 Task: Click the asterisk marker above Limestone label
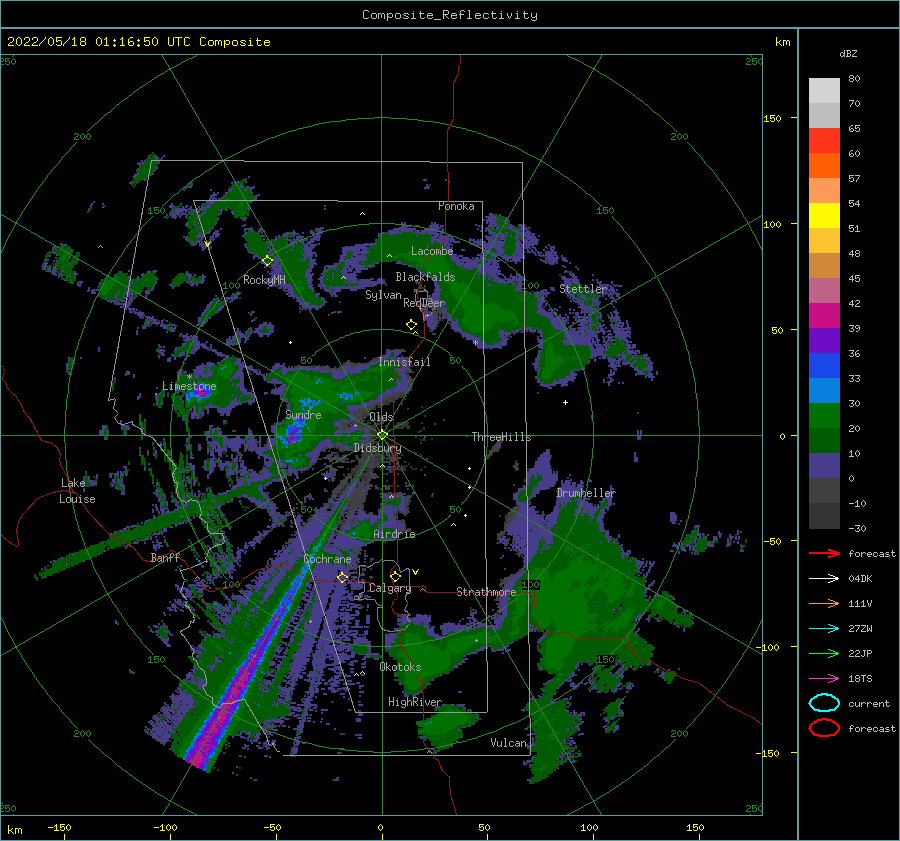tap(189, 377)
